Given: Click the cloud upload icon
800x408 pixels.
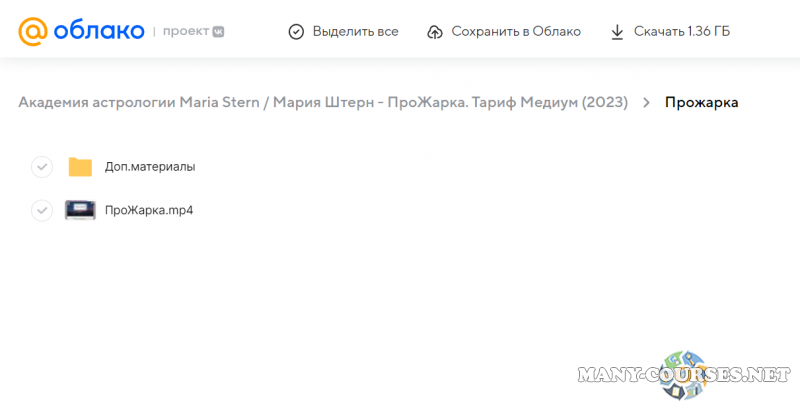Looking at the screenshot, I should pyautogui.click(x=435, y=32).
